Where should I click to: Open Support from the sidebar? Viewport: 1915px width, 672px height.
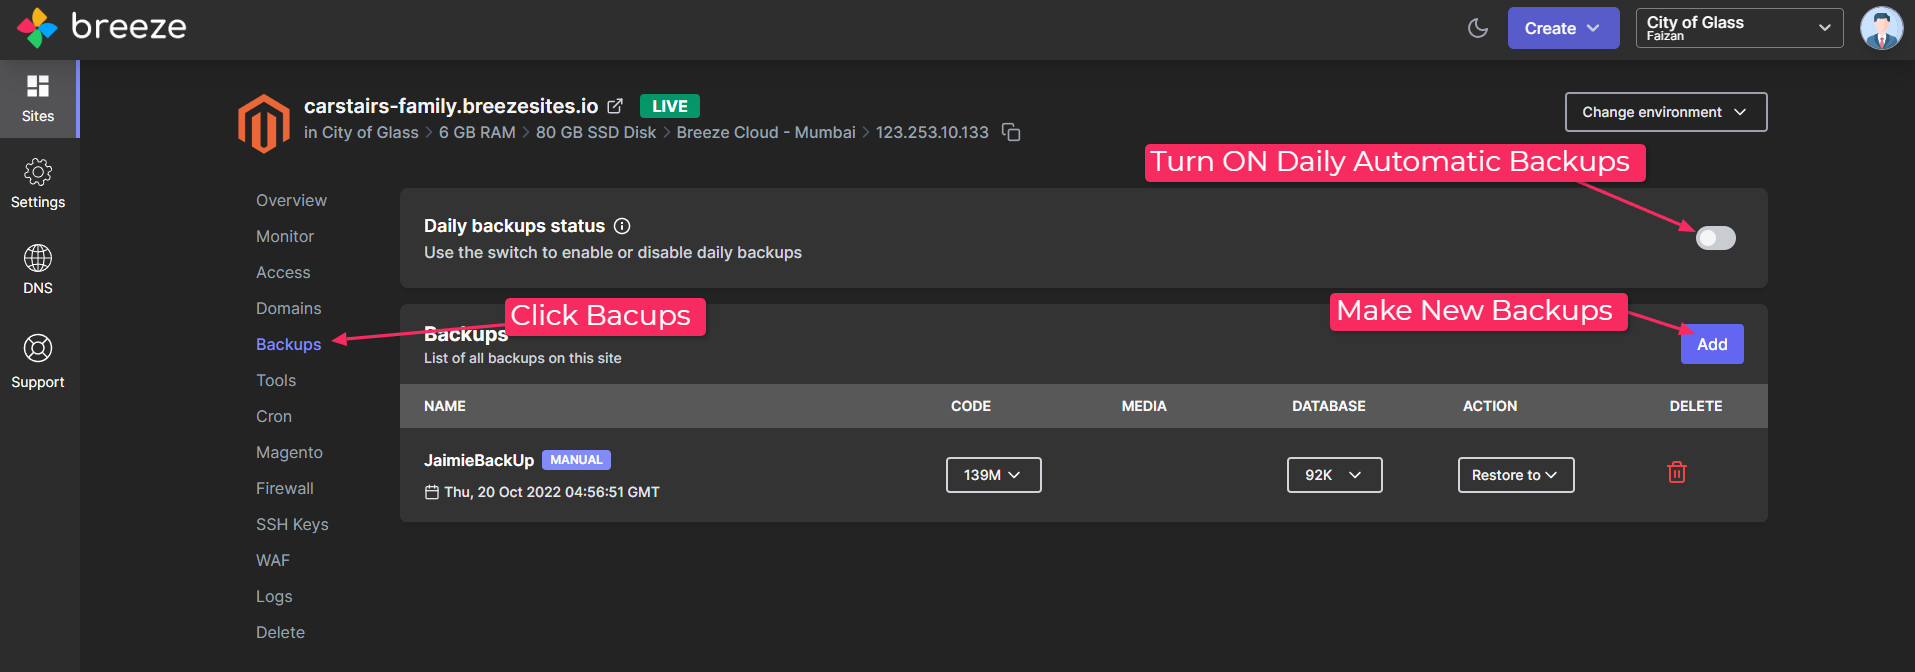pyautogui.click(x=38, y=362)
